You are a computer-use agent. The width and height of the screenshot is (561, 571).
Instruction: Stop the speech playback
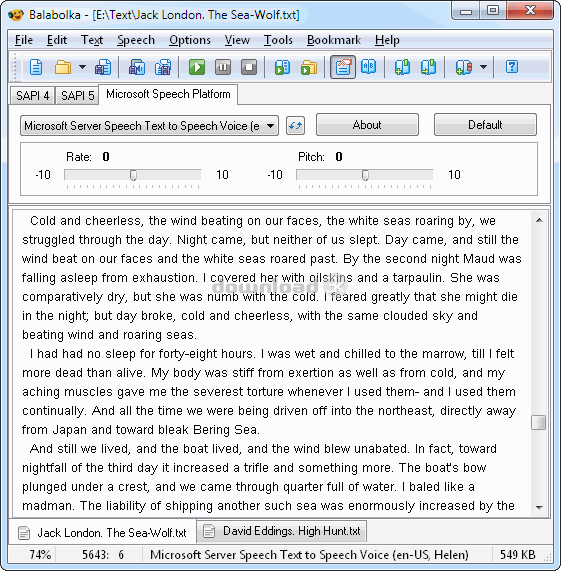tap(249, 67)
